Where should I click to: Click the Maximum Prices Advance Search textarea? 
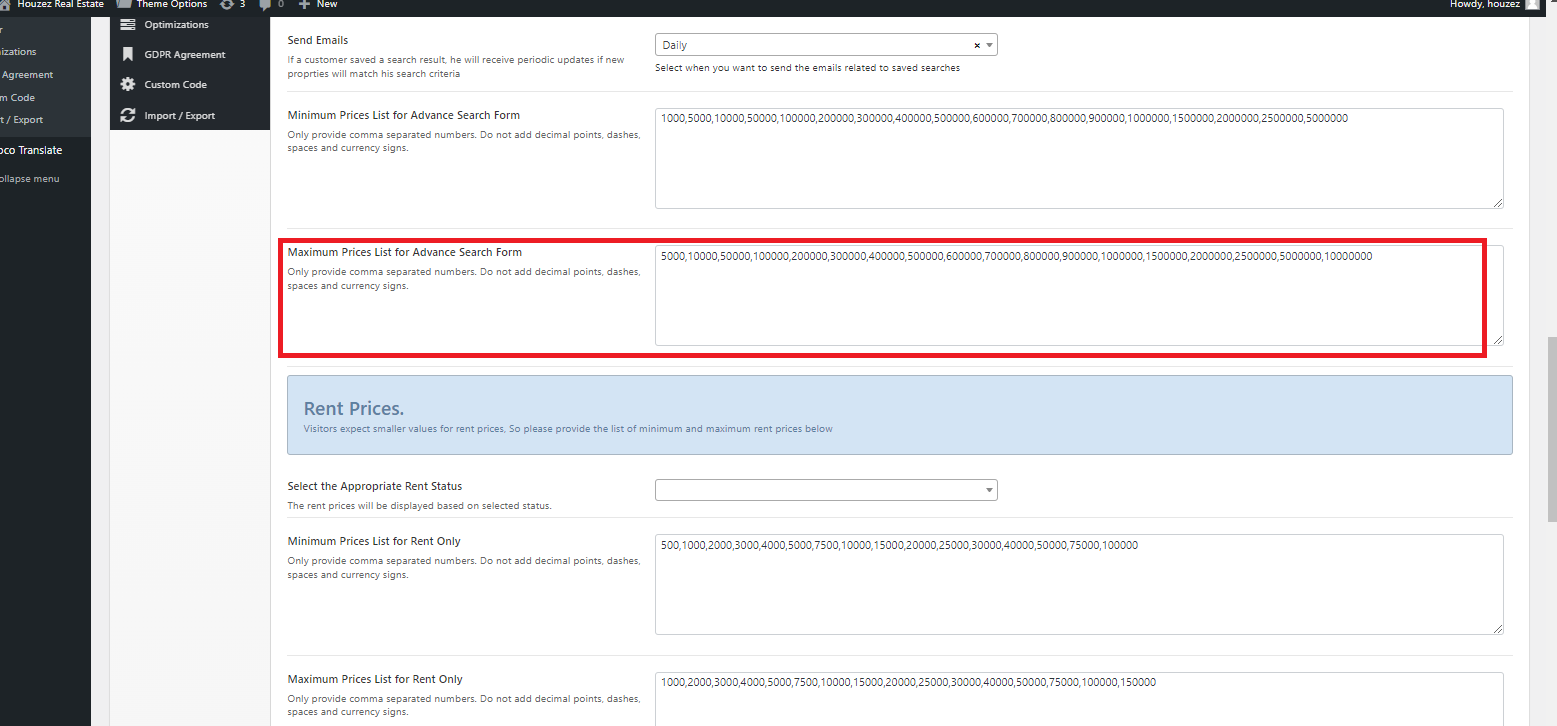point(1079,296)
